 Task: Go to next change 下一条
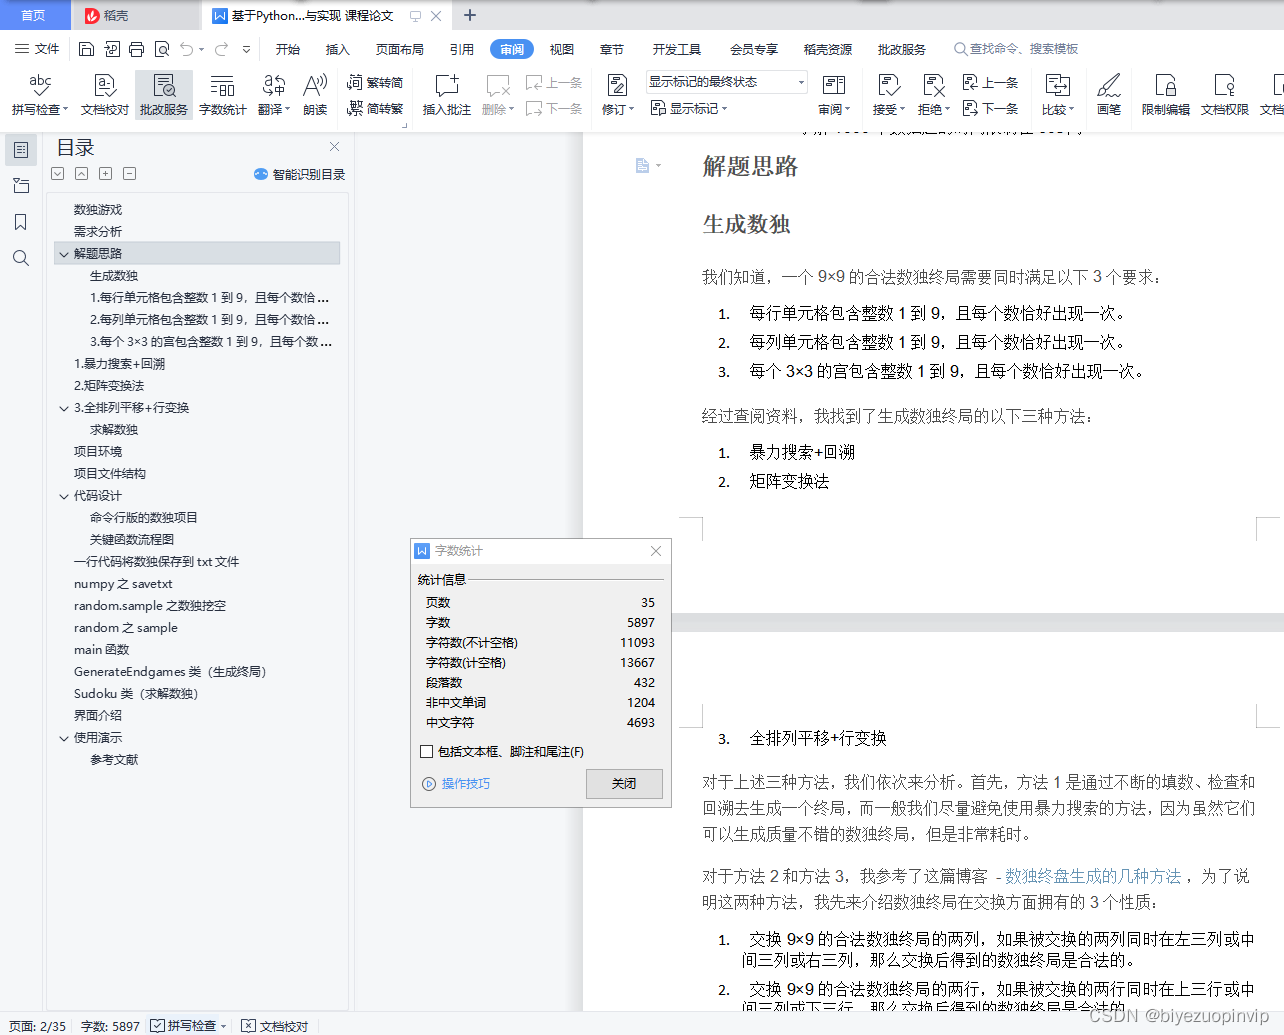[990, 108]
